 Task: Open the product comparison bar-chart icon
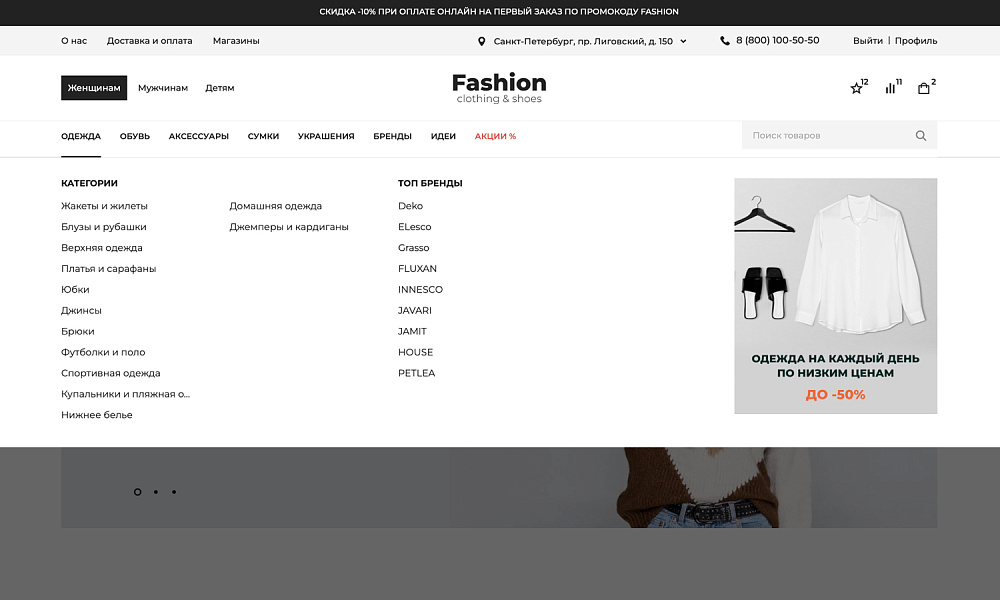point(891,88)
